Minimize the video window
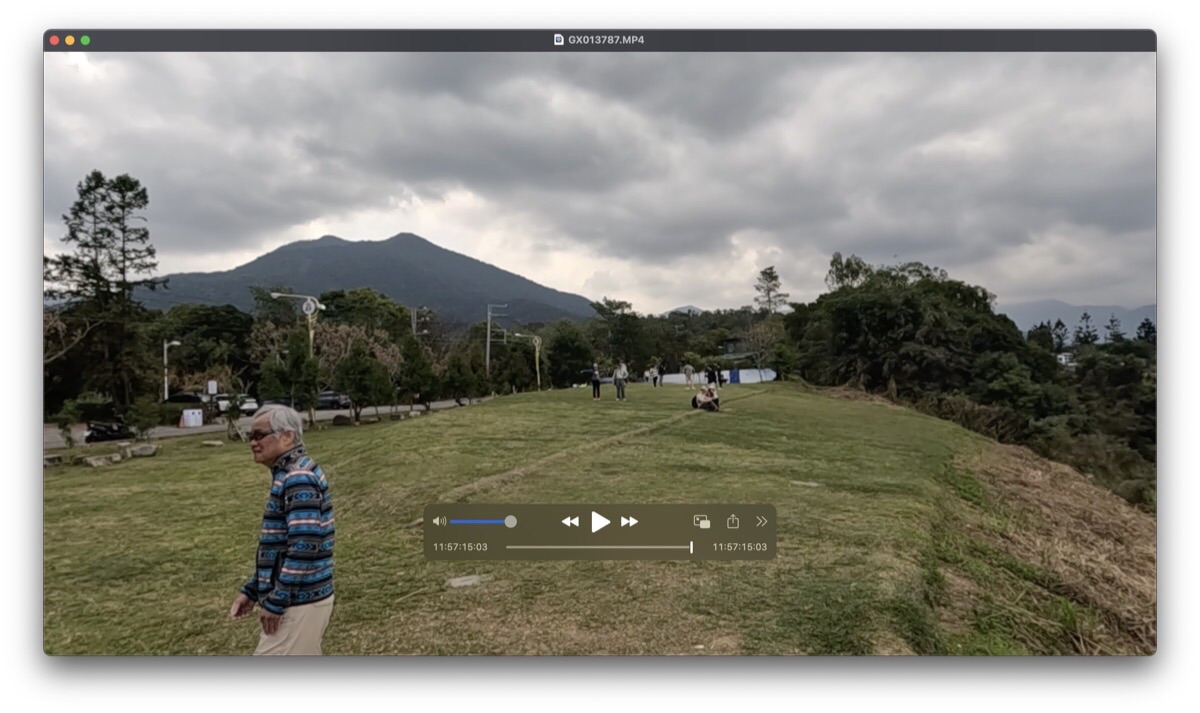The image size is (1200, 713). 70,40
